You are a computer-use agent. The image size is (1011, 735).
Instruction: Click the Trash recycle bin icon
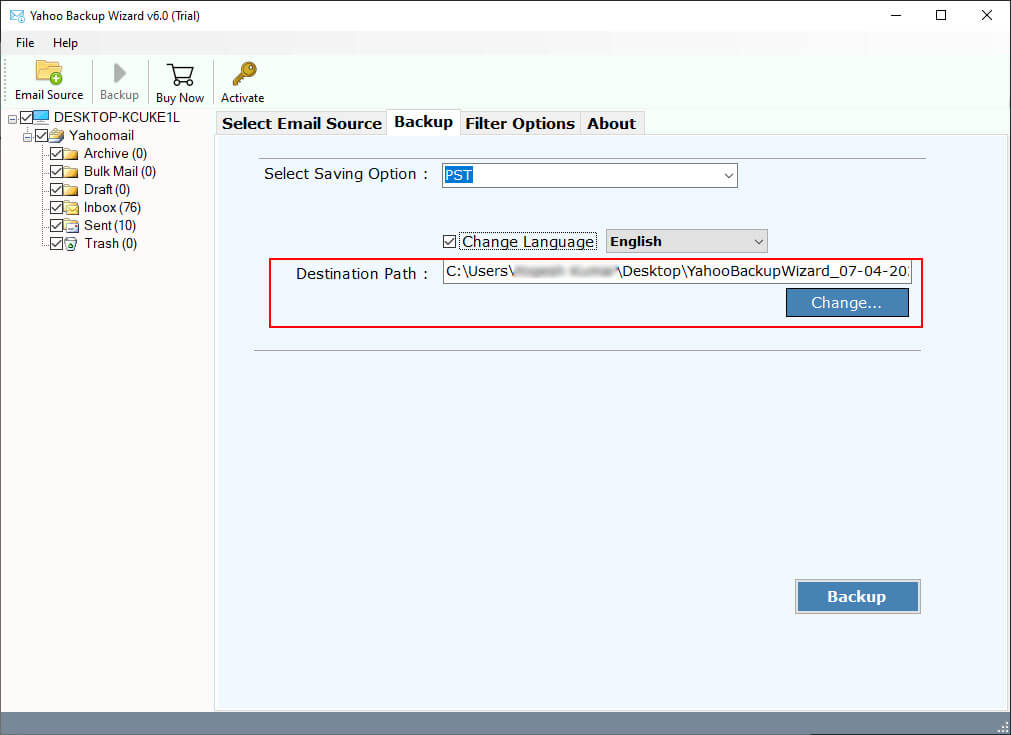(71, 244)
